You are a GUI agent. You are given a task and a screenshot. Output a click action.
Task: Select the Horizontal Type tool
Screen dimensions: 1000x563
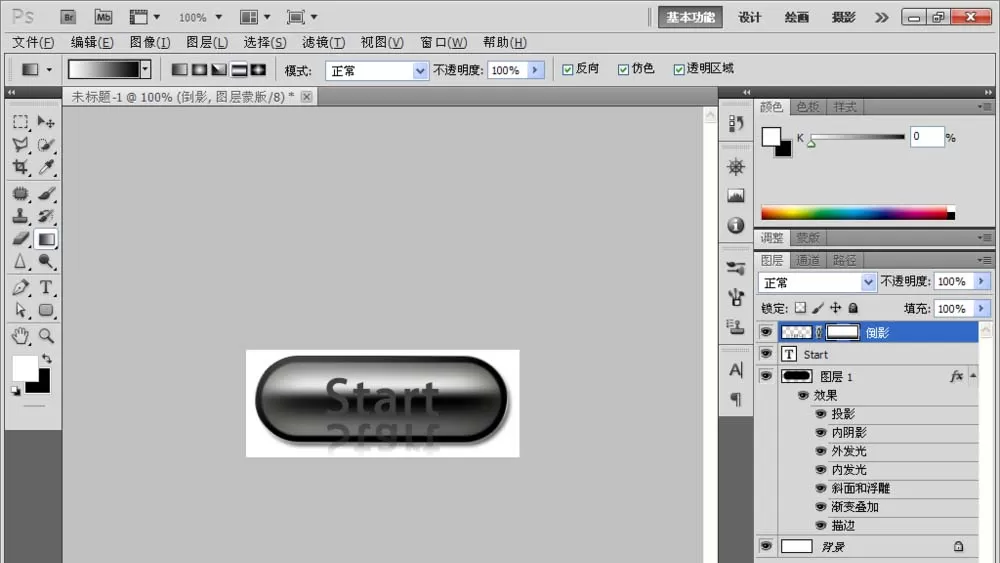[46, 288]
